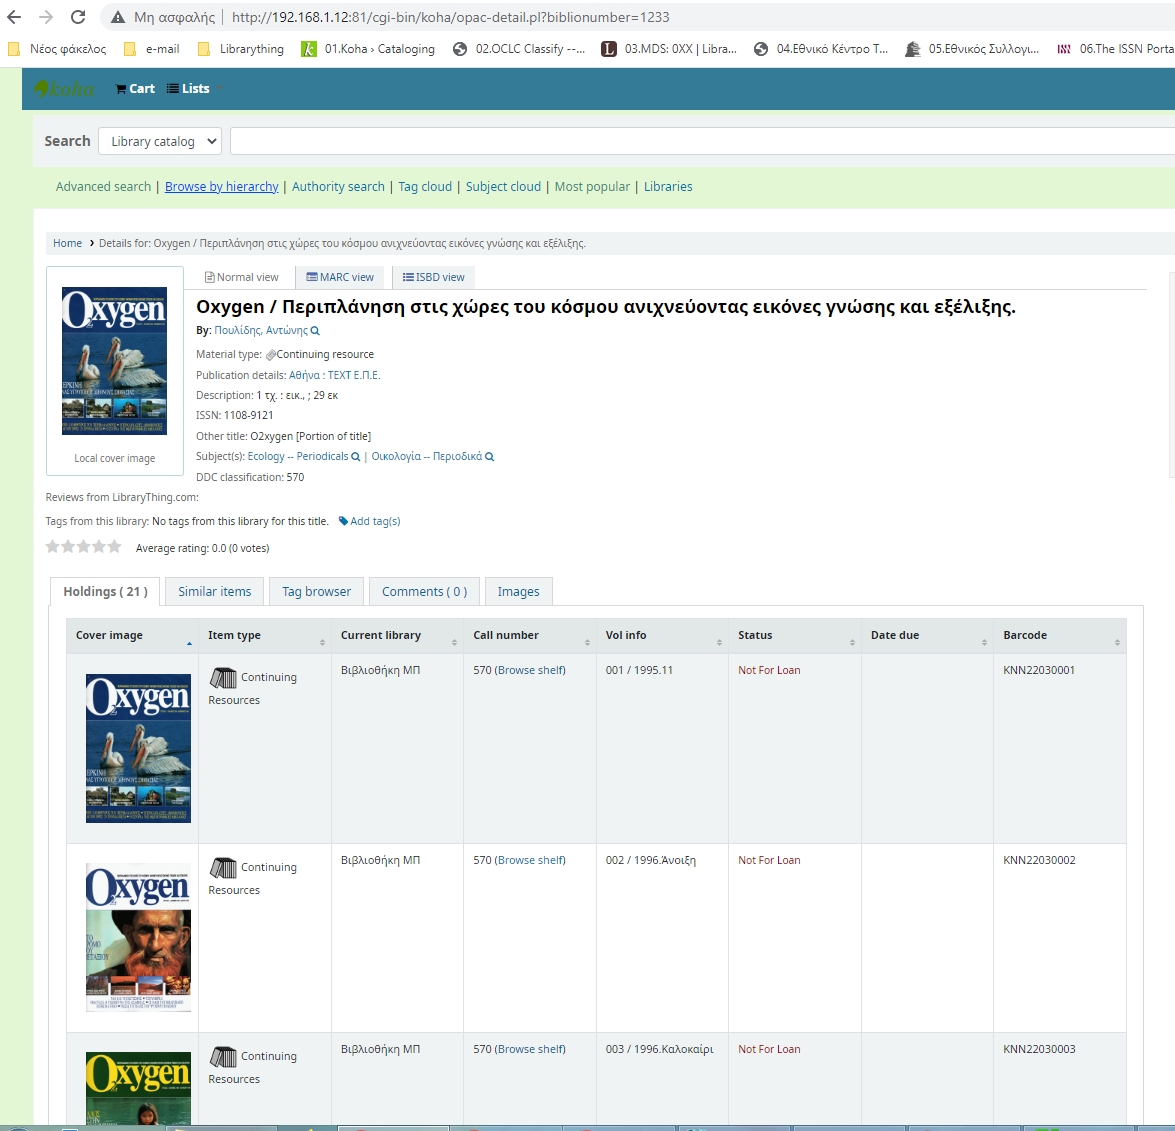Viewport: 1175px width, 1131px height.
Task: Open the Similar items tab
Action: click(214, 592)
